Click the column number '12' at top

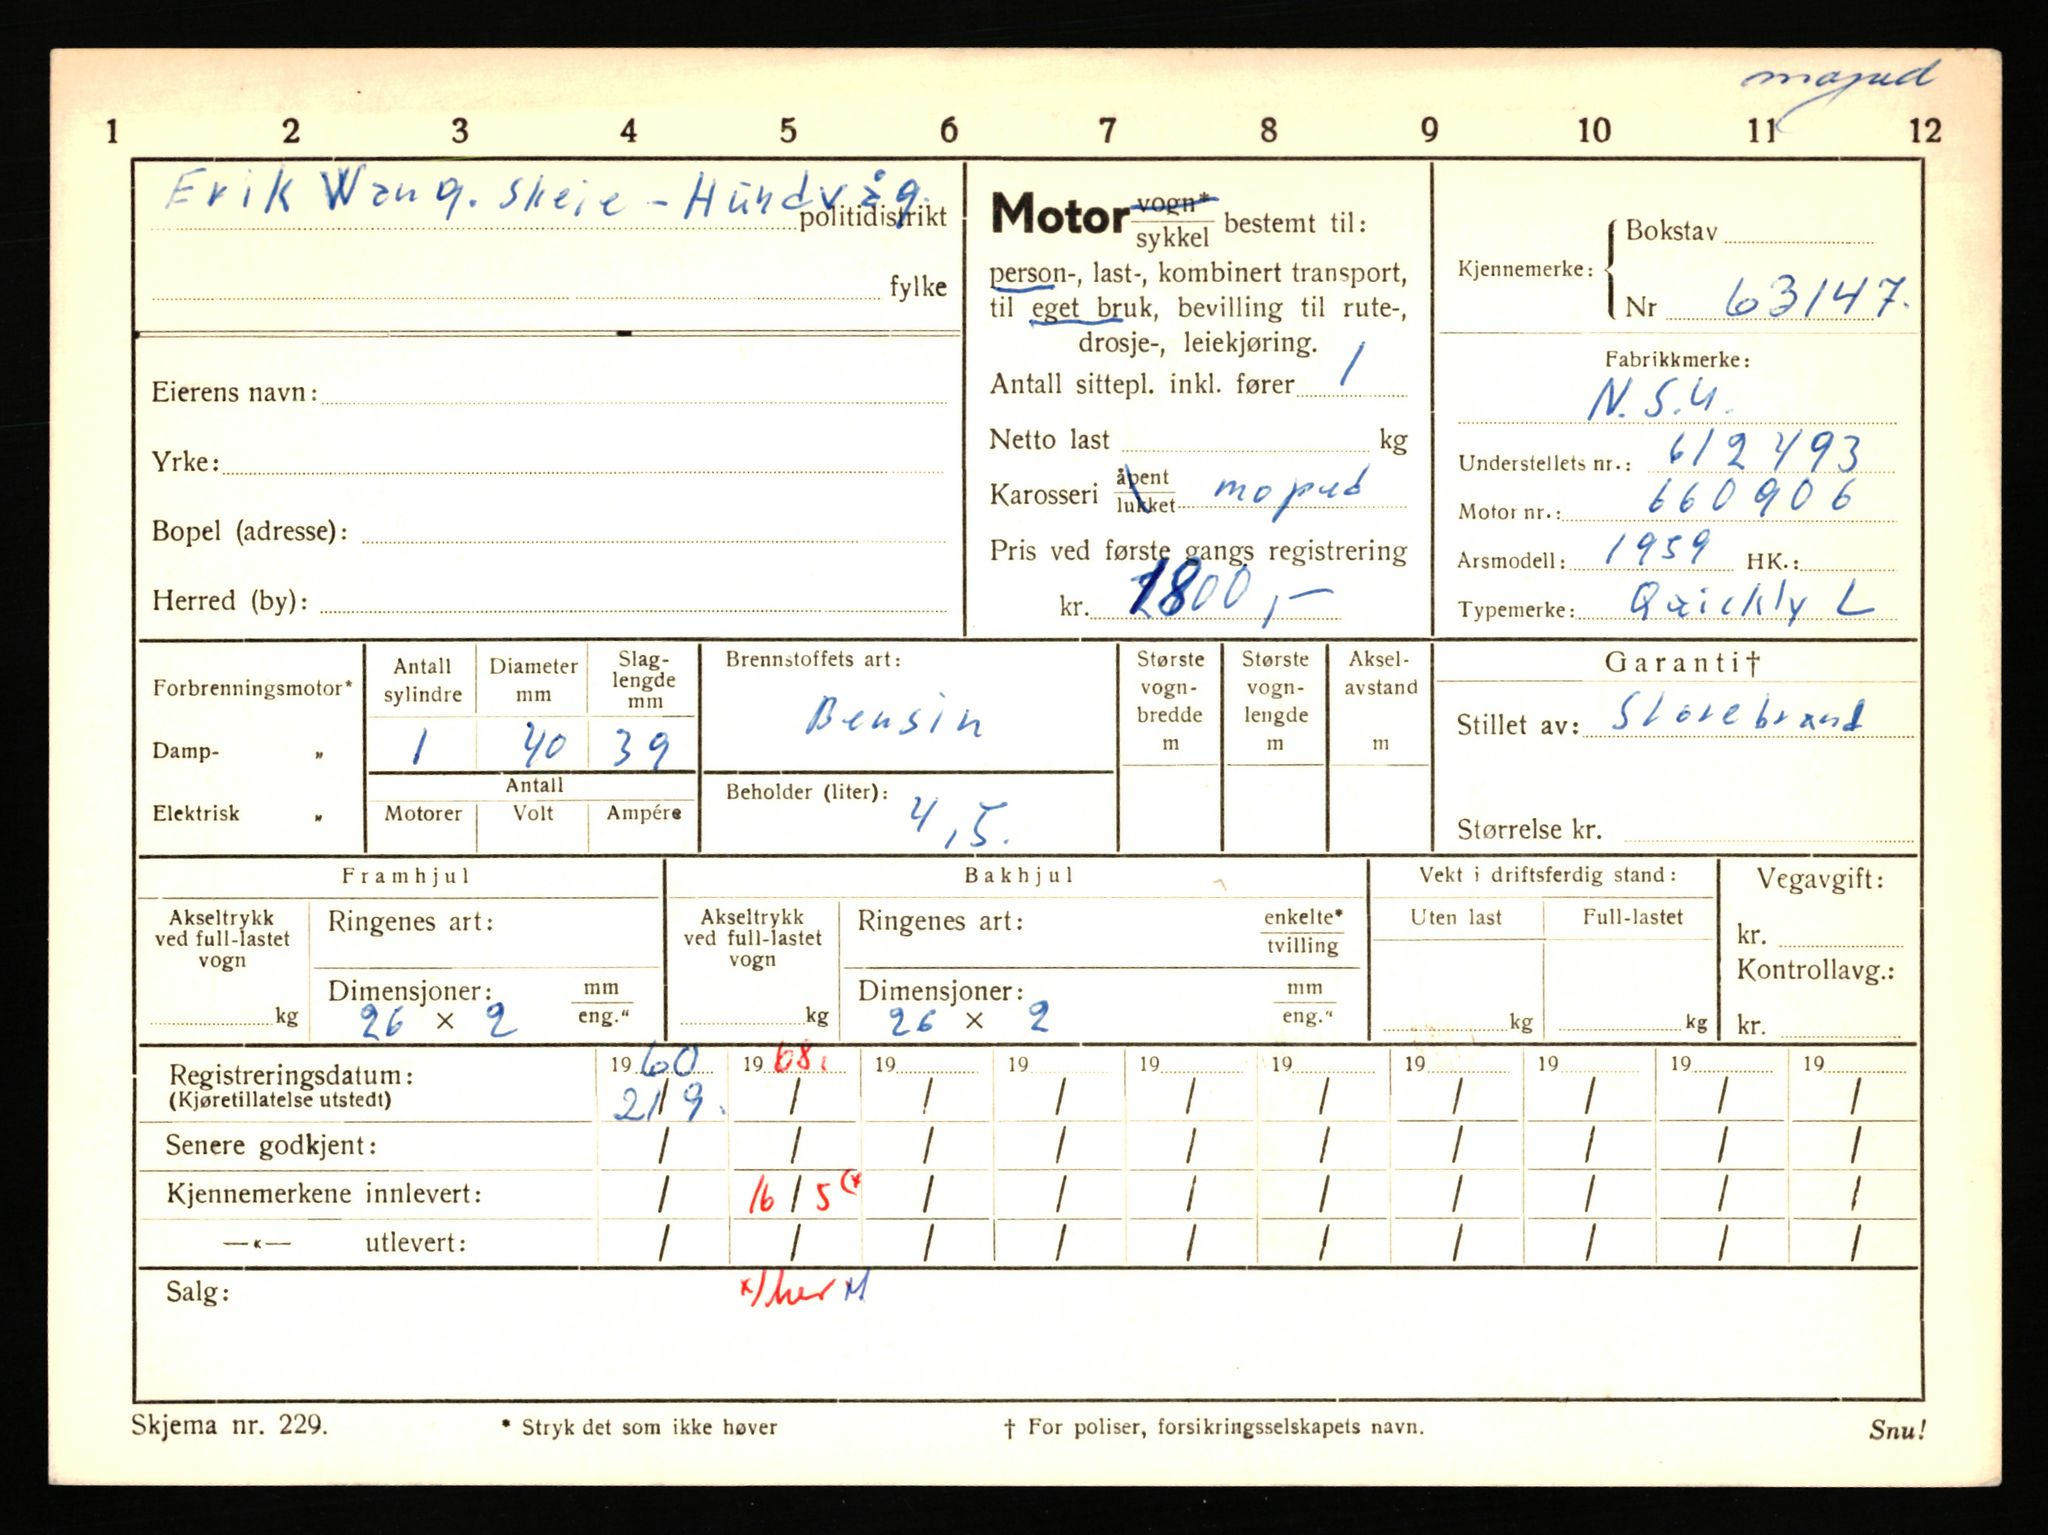[x=1925, y=130]
